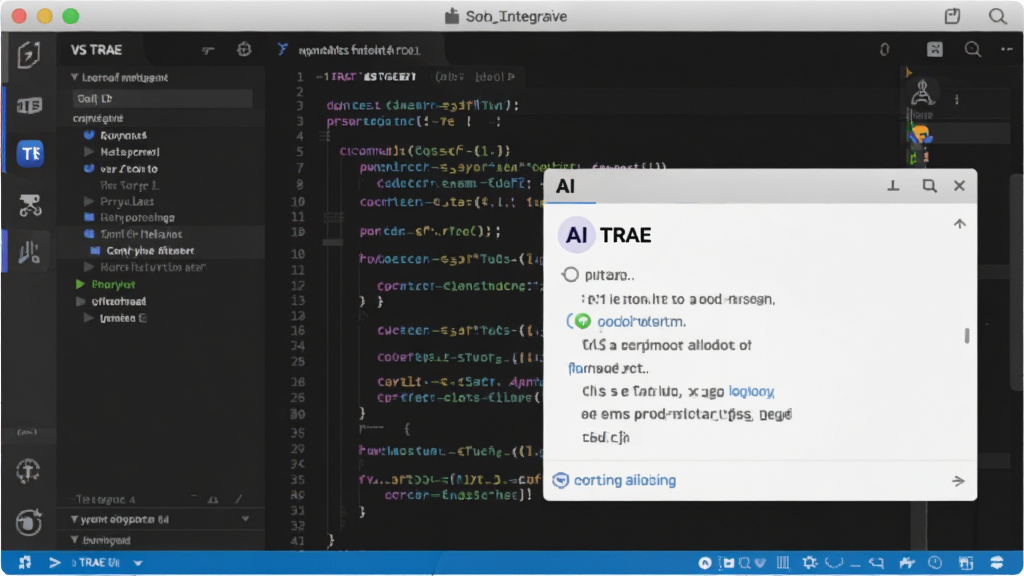The width and height of the screenshot is (1024, 576).
Task: Open the gear icon in the blue status bar
Action: [810, 562]
